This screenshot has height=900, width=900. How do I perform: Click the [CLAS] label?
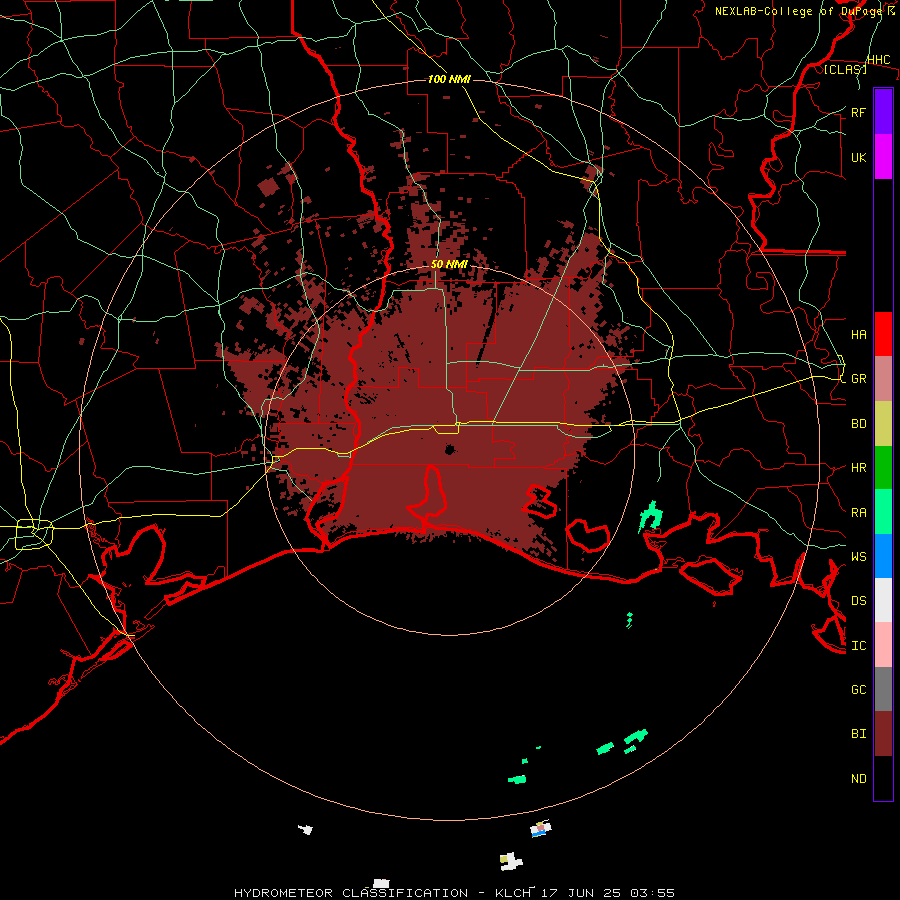[845, 69]
